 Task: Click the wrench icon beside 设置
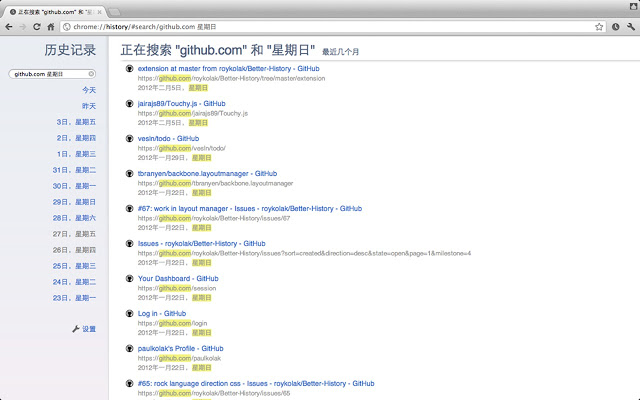[x=76, y=329]
